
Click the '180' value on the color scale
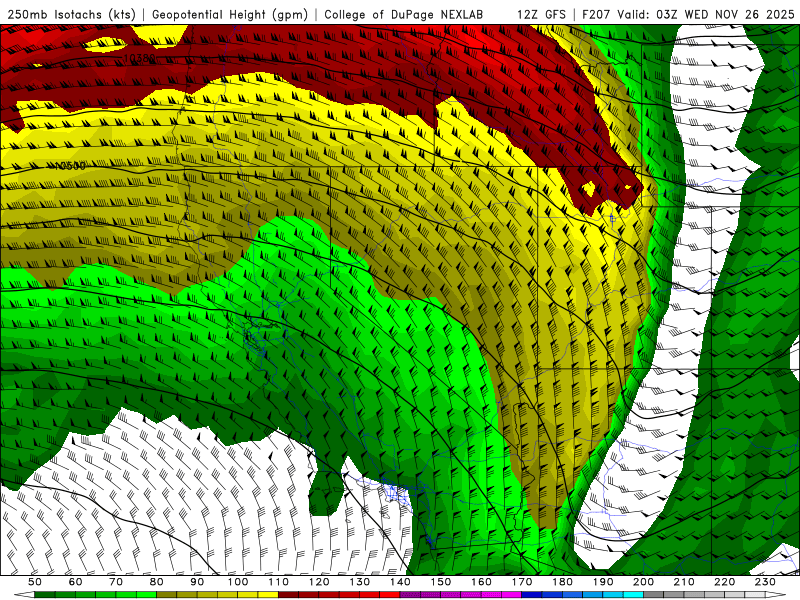562,582
